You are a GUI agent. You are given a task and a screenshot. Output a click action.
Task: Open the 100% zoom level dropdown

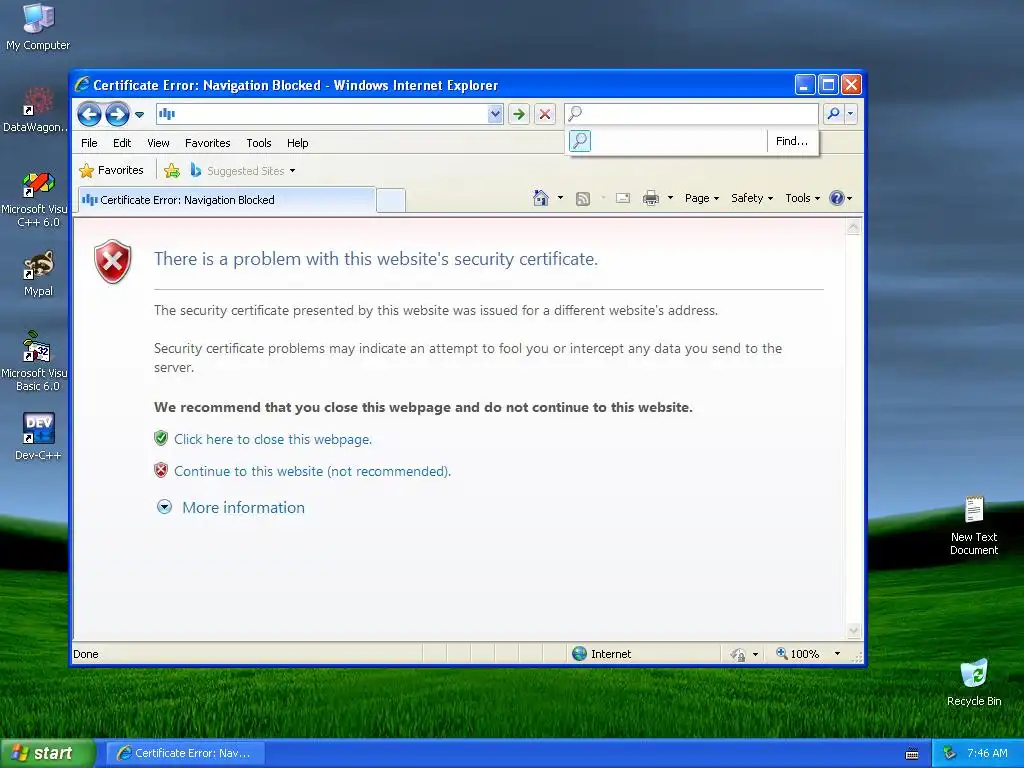(837, 654)
